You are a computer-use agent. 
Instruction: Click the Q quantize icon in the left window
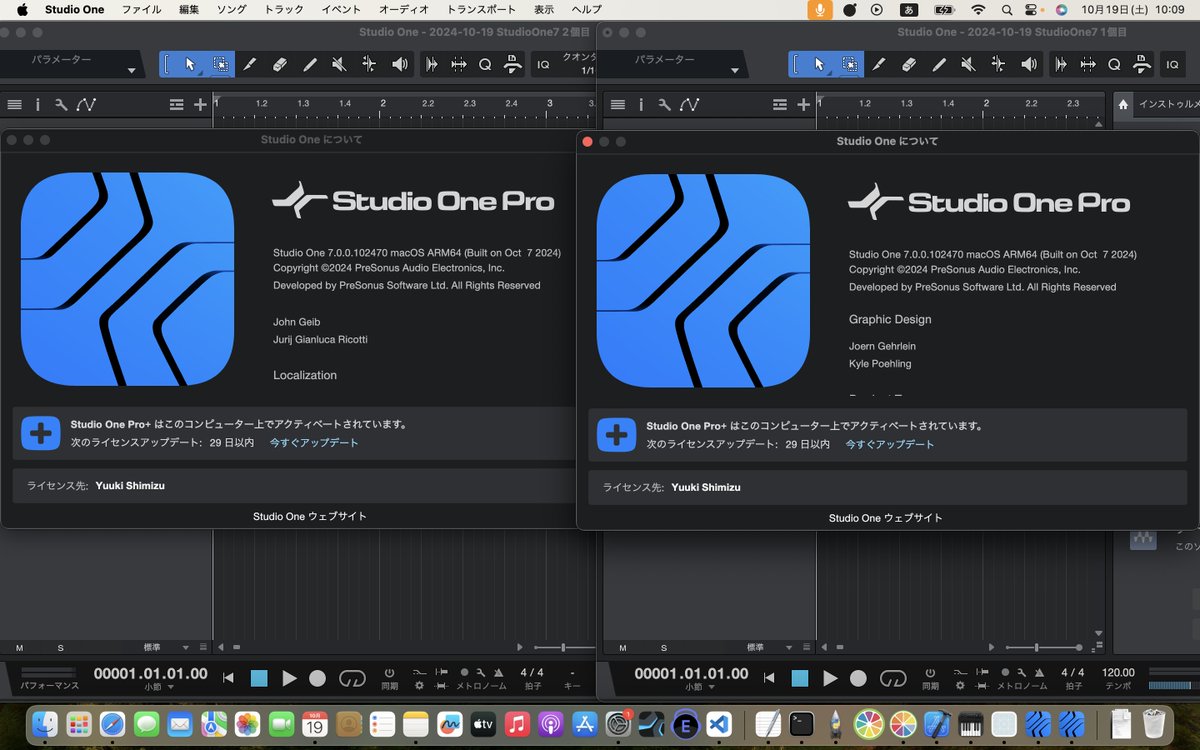[x=485, y=64]
